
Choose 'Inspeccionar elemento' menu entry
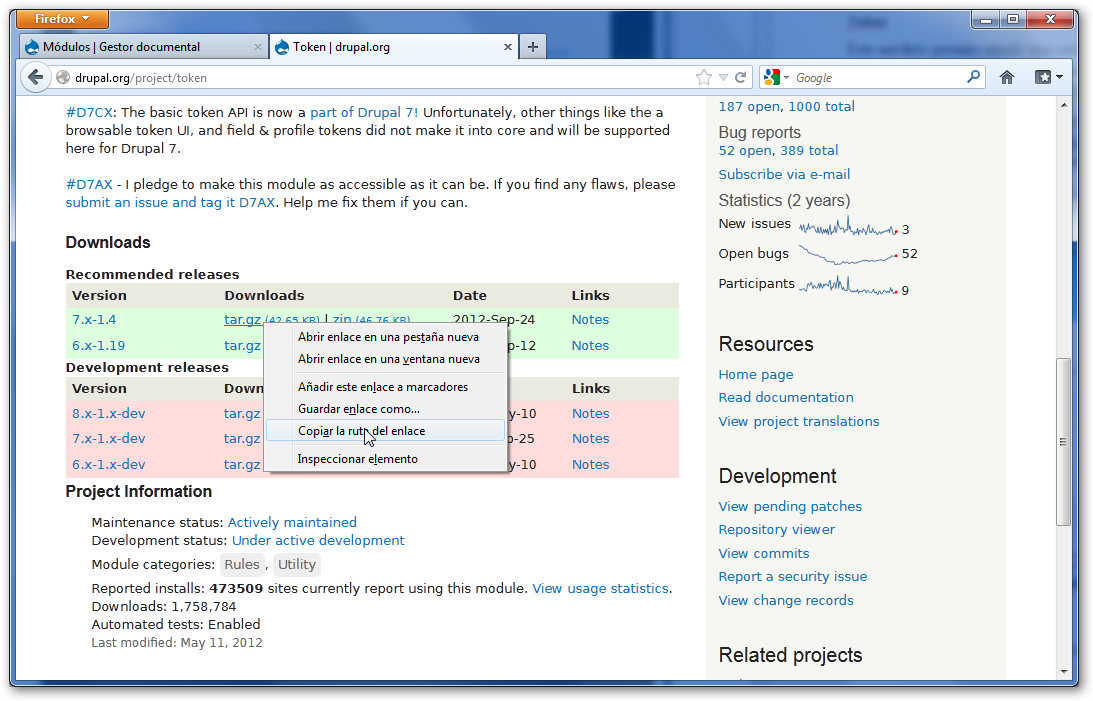(x=357, y=459)
